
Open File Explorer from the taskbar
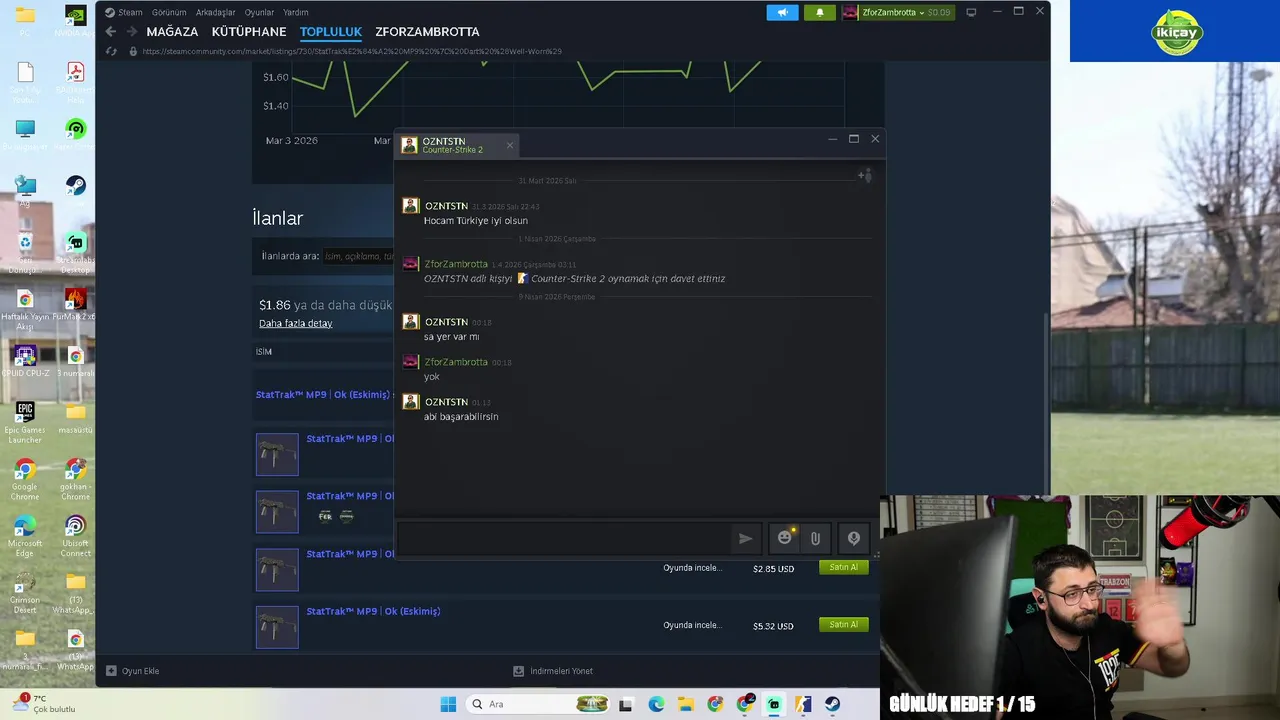tap(685, 704)
